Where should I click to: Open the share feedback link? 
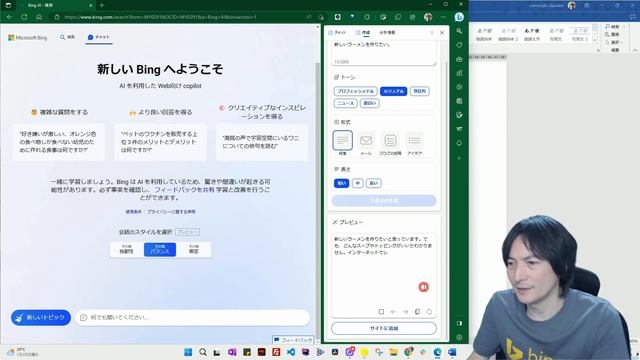click(x=184, y=190)
